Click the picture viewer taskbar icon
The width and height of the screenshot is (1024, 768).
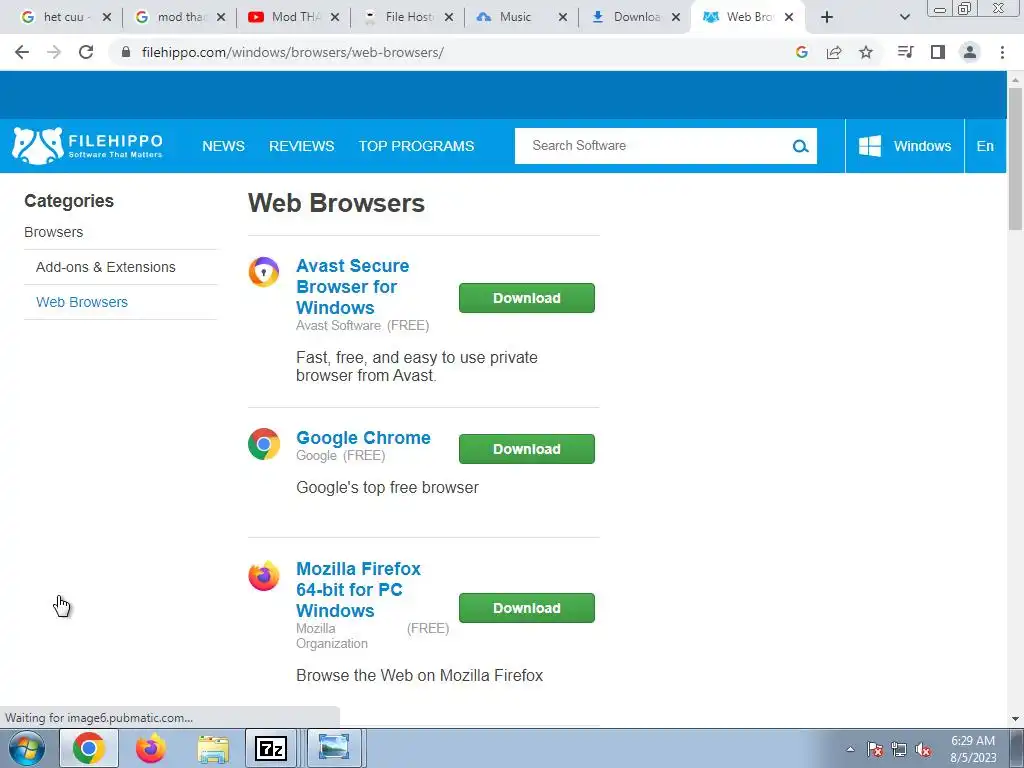click(x=334, y=748)
